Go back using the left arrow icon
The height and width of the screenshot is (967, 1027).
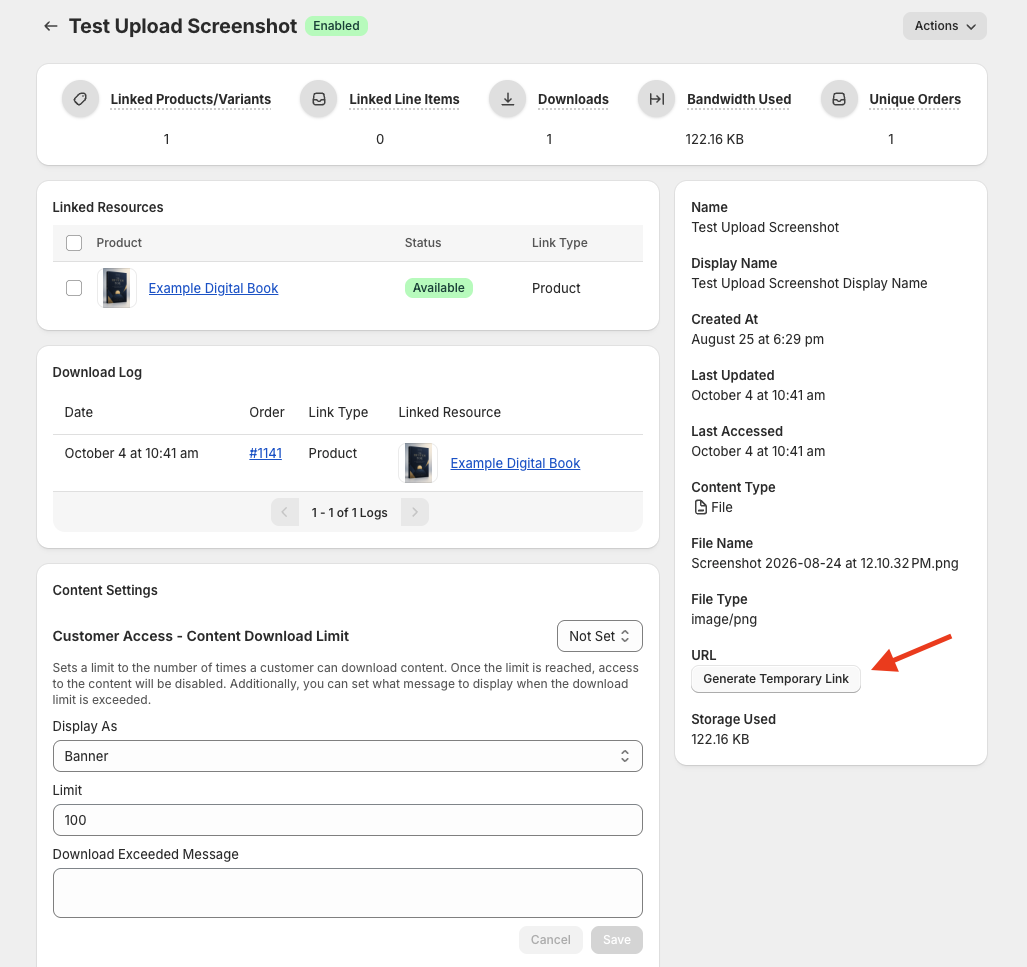[50, 26]
